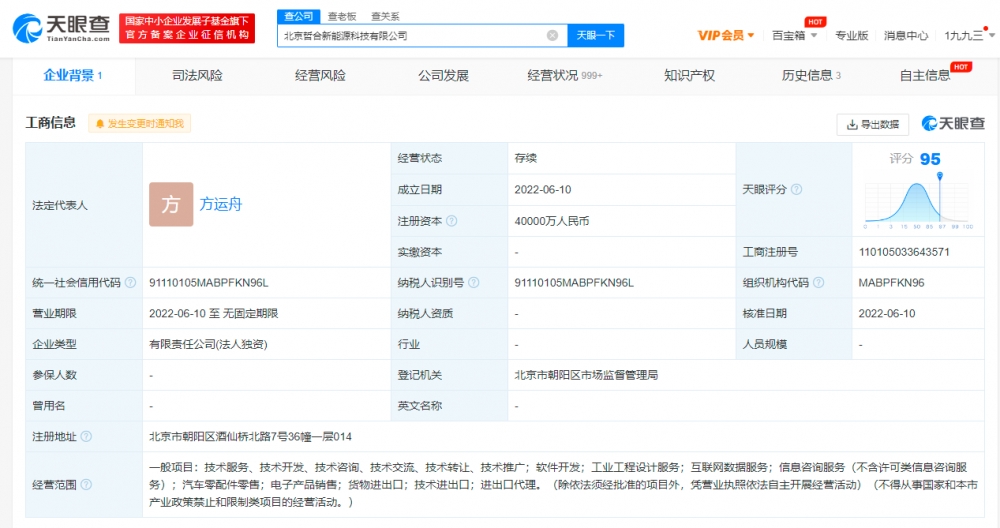Viewport: 1000px width, 528px height.
Task: Click the help icon next to 注册资本
Action: coord(452,221)
